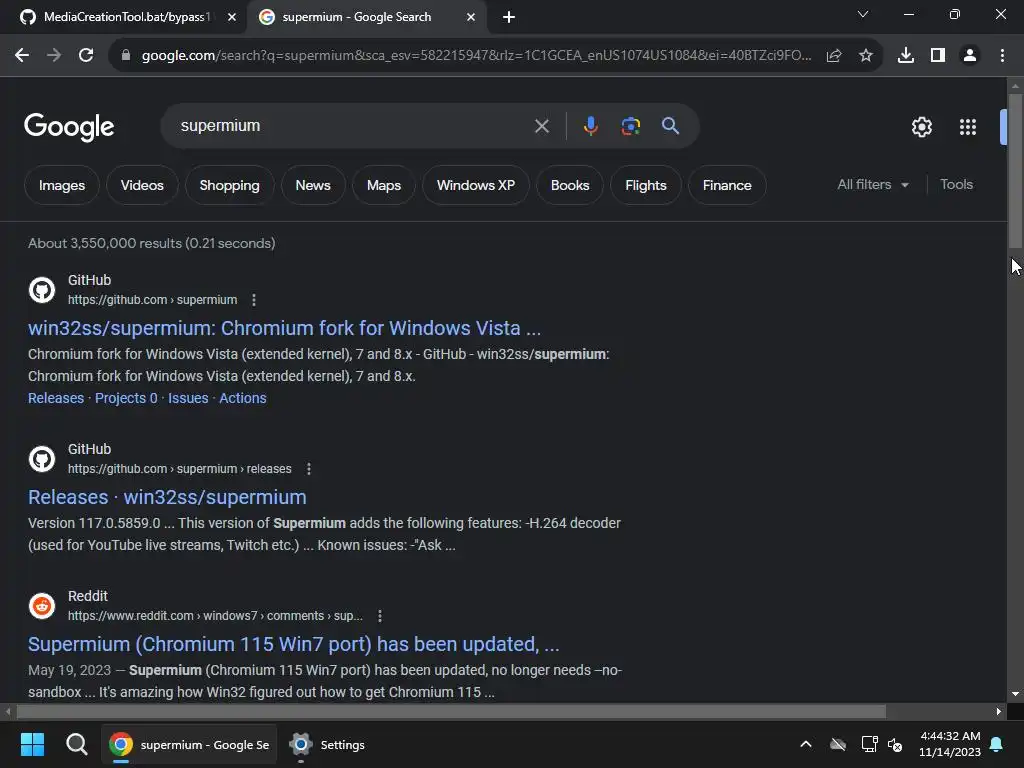The width and height of the screenshot is (1024, 768).
Task: Bookmark this page with the star icon
Action: pyautogui.click(x=866, y=56)
